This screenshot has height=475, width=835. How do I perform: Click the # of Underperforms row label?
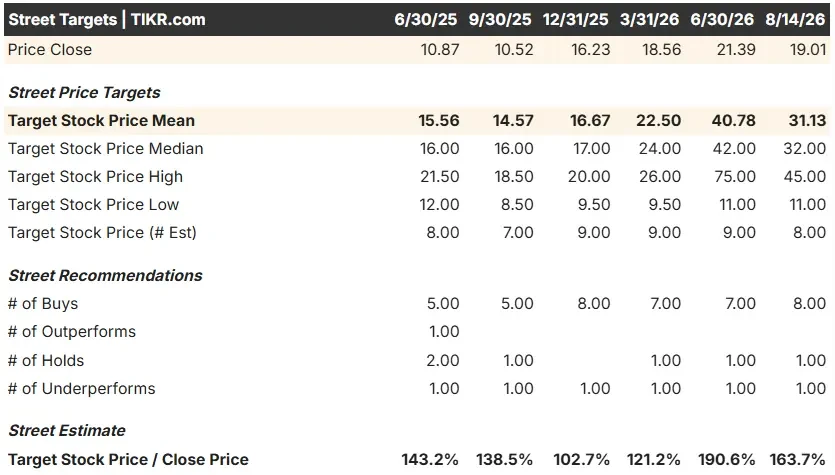(x=81, y=389)
